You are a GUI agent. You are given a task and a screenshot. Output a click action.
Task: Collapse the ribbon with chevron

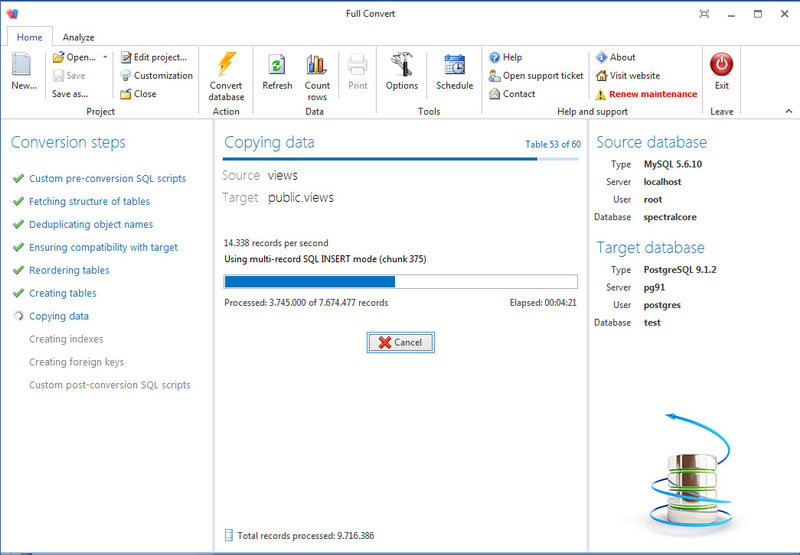[789, 111]
